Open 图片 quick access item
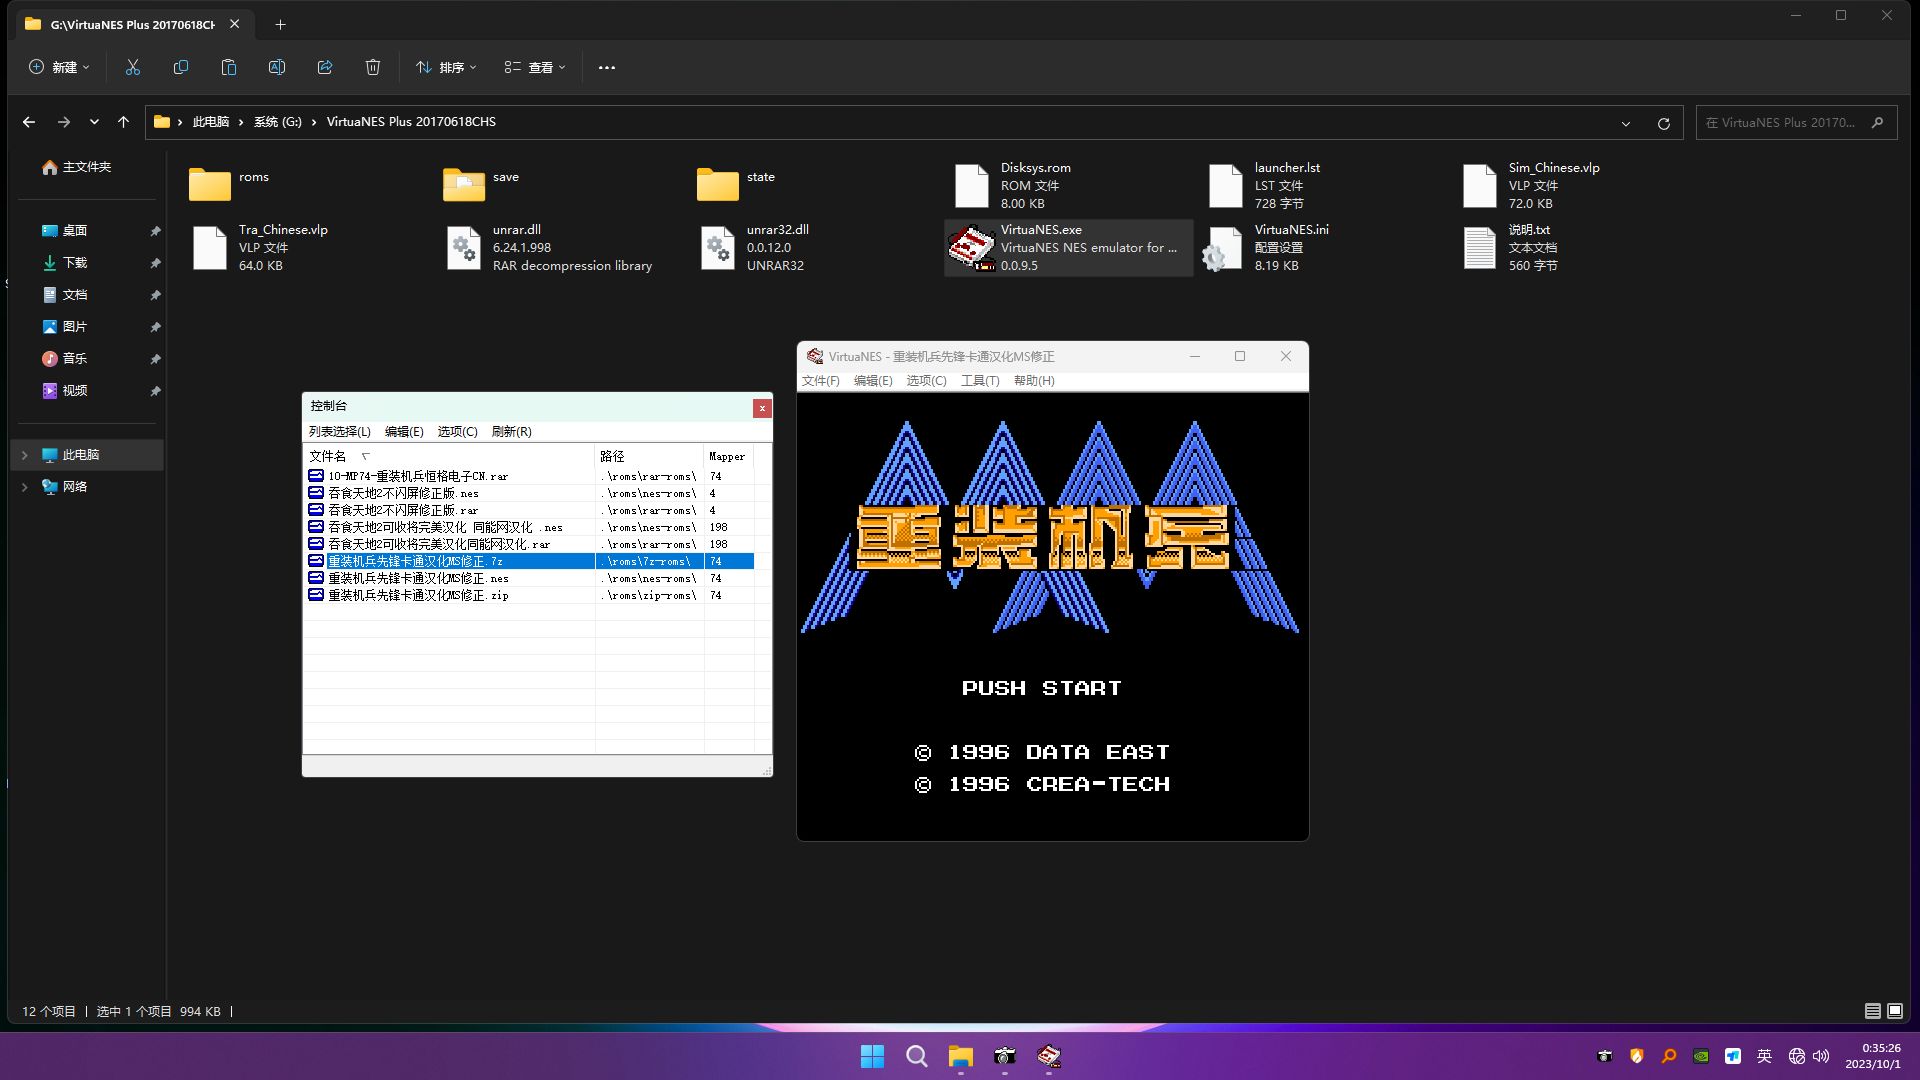The width and height of the screenshot is (1920, 1080). point(75,327)
